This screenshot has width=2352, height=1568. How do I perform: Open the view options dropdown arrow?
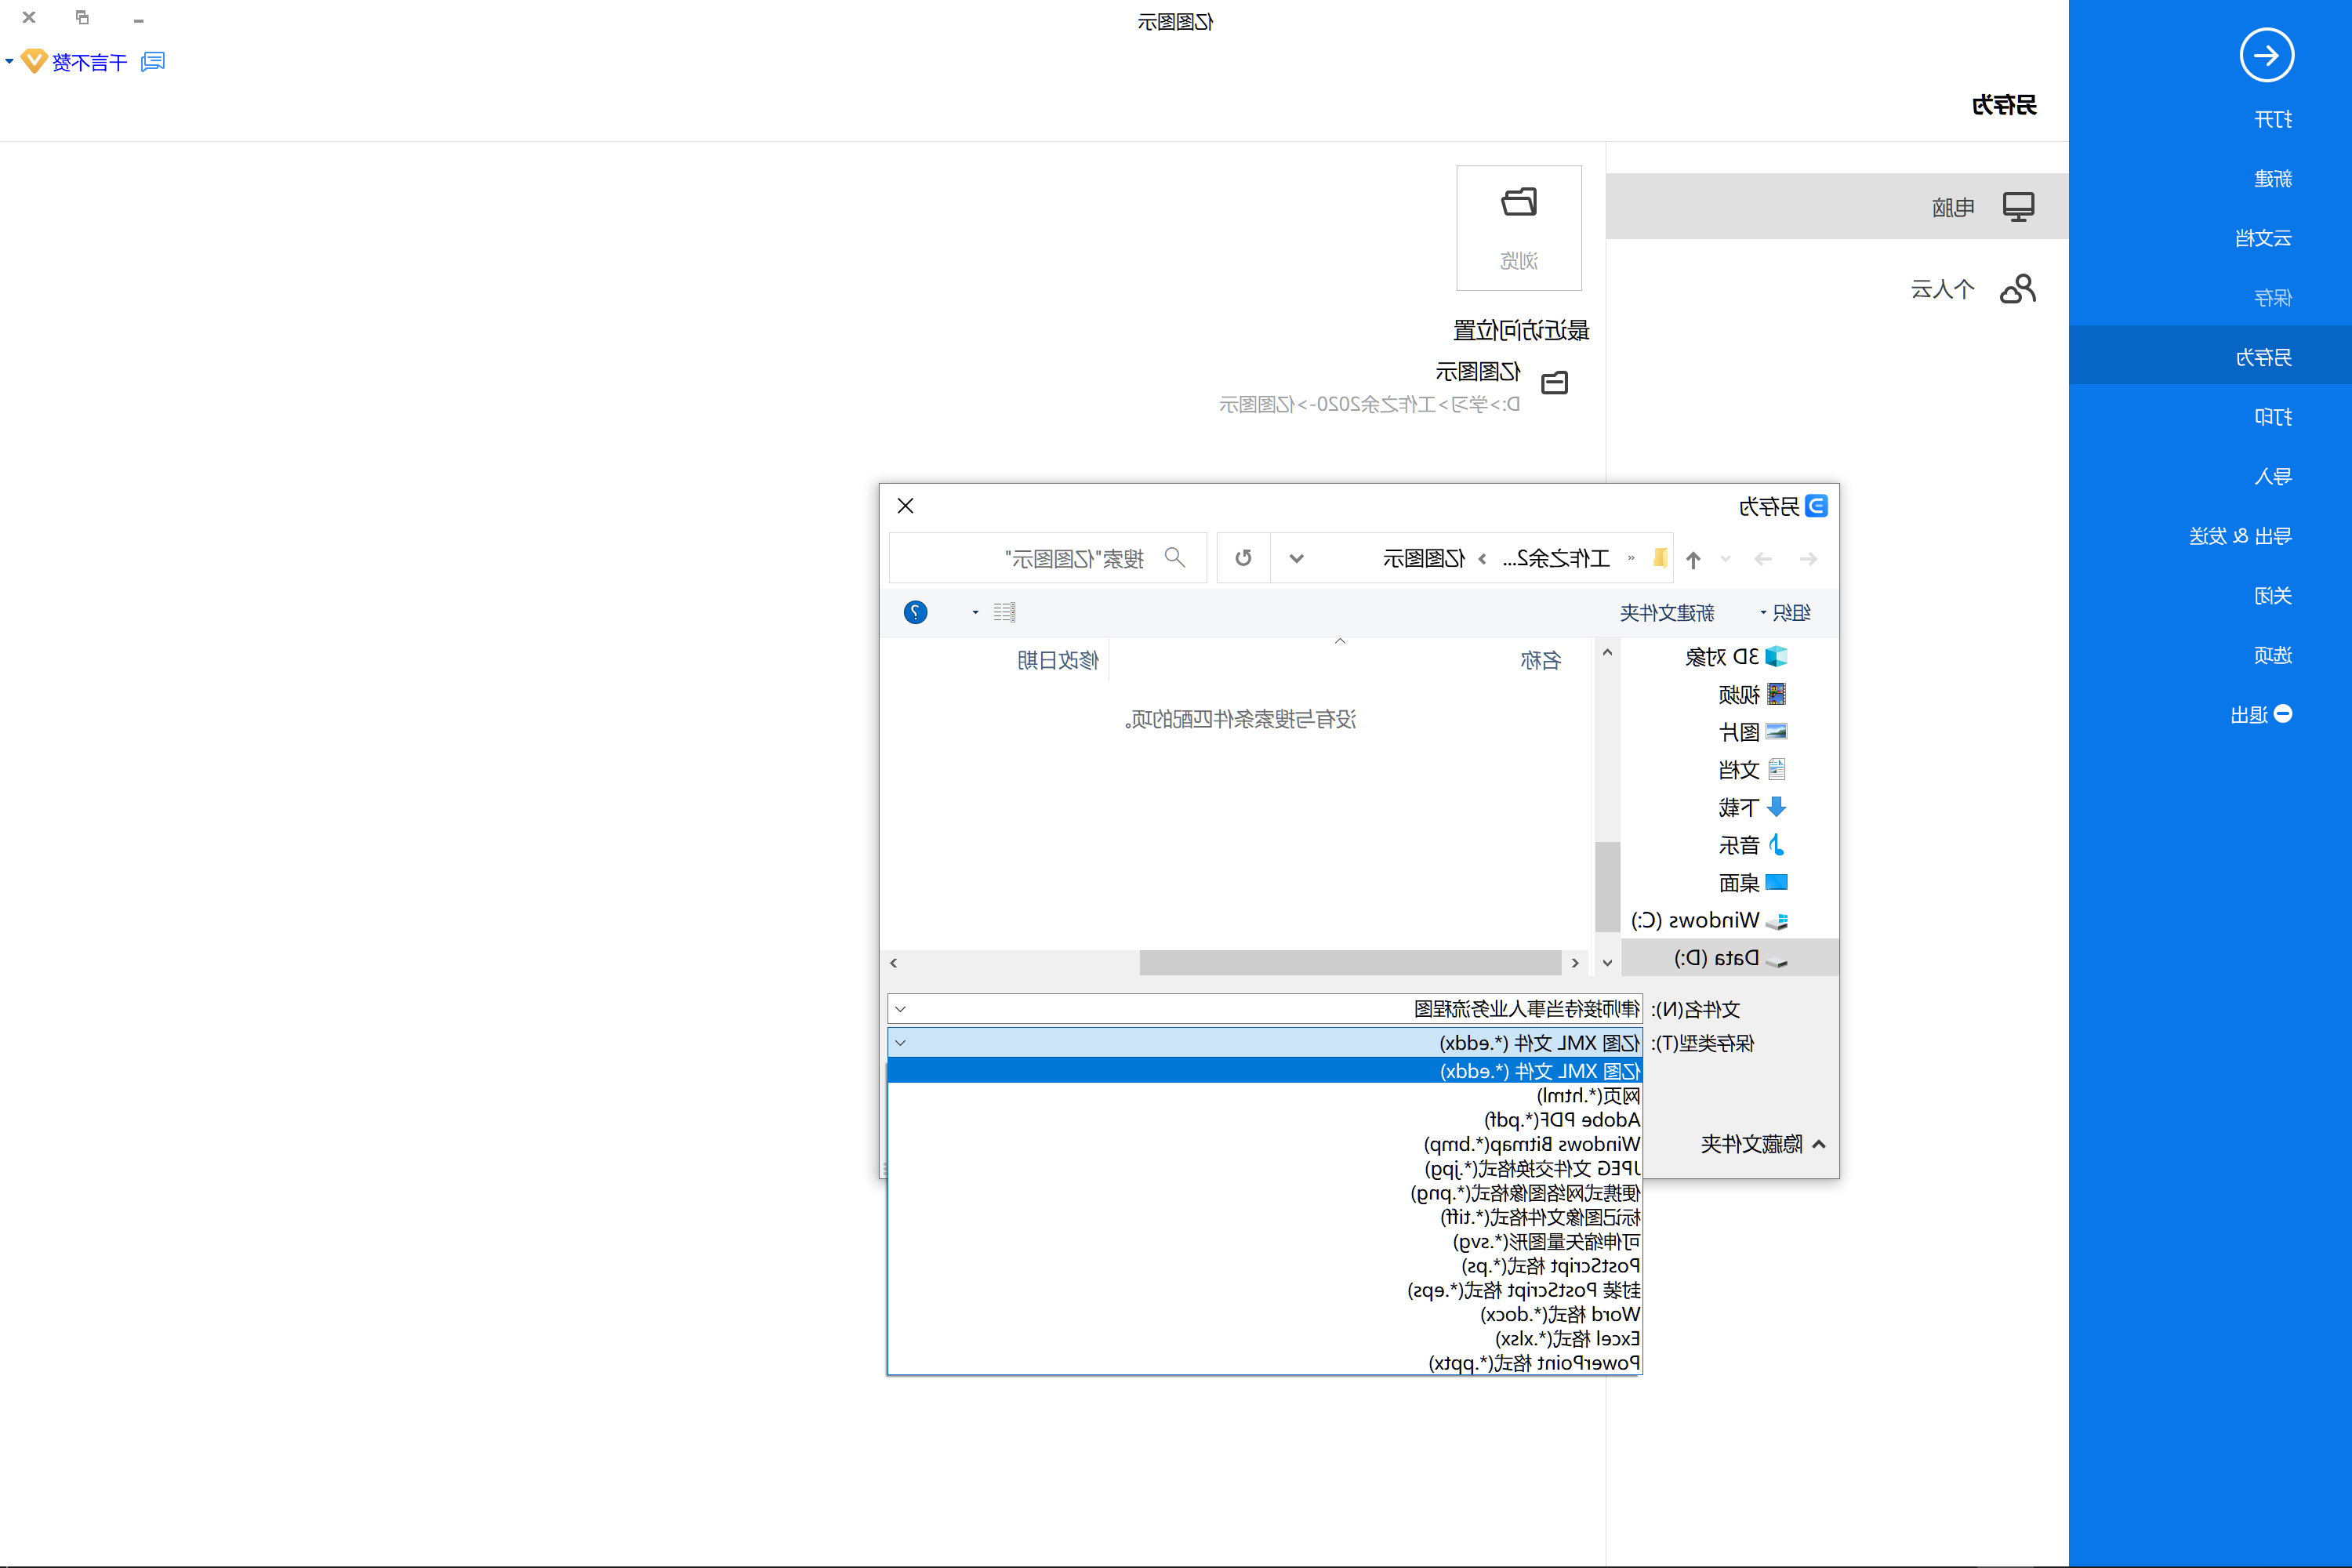(x=975, y=612)
